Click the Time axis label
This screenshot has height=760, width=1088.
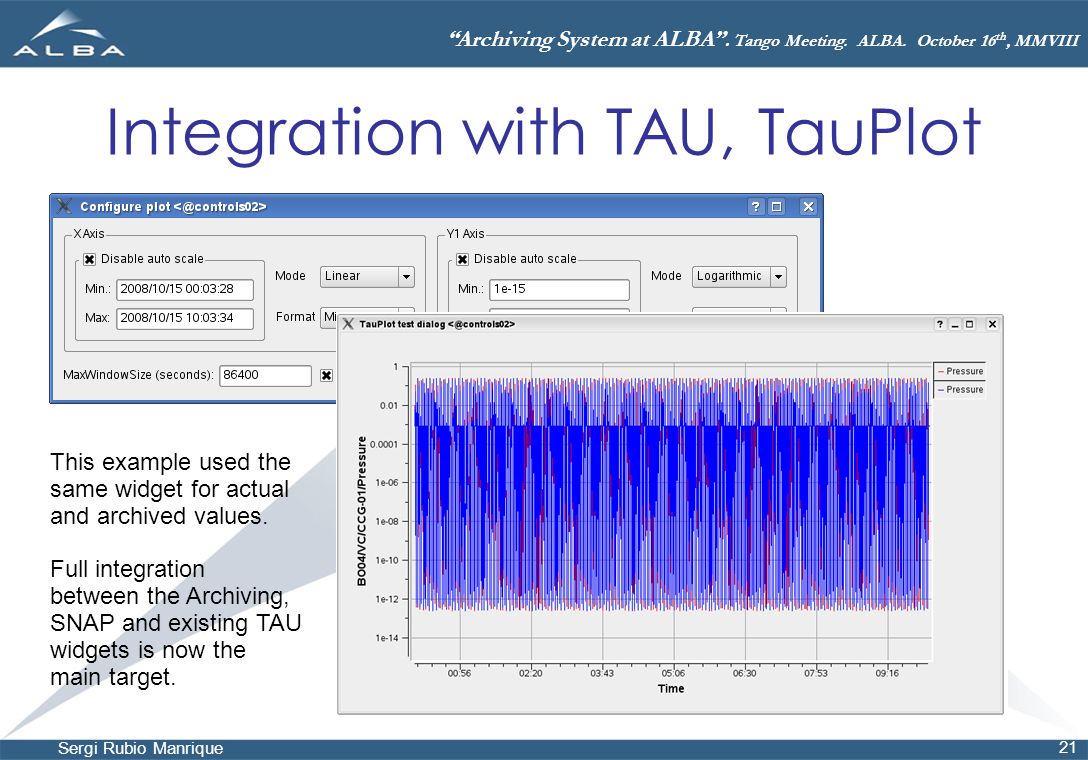point(671,689)
